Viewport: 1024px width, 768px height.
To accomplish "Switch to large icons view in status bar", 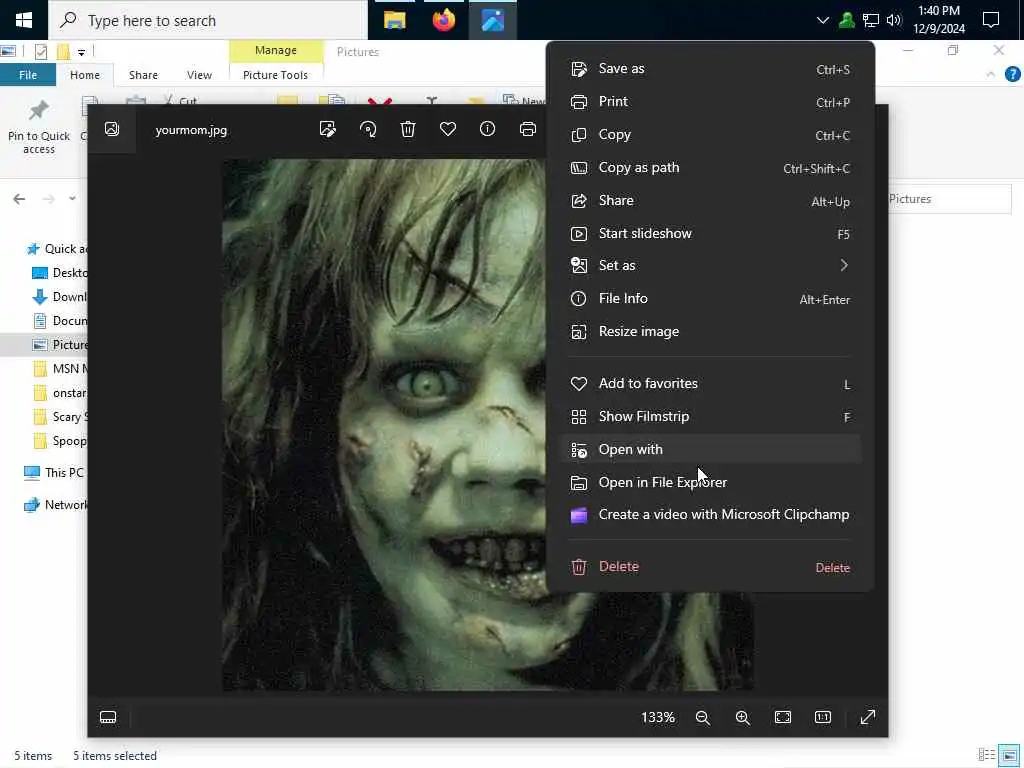I will point(1010,755).
